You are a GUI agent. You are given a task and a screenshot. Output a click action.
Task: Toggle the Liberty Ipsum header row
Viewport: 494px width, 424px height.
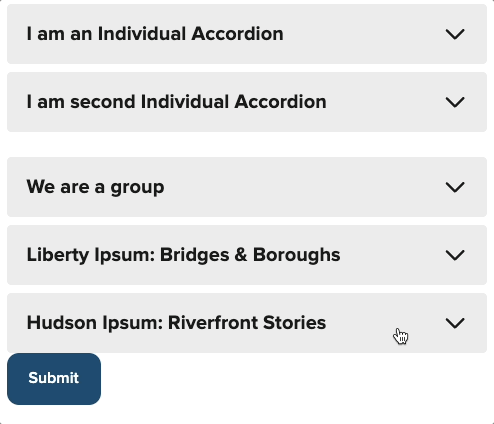[x=247, y=255]
